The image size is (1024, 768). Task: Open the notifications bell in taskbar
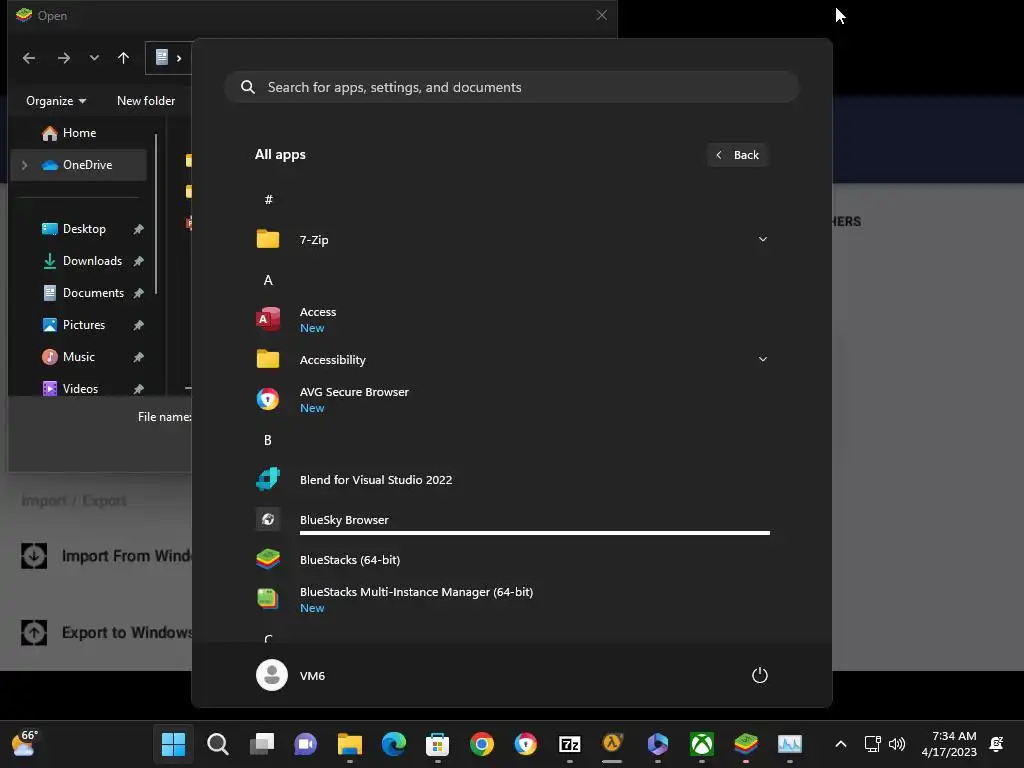(997, 744)
